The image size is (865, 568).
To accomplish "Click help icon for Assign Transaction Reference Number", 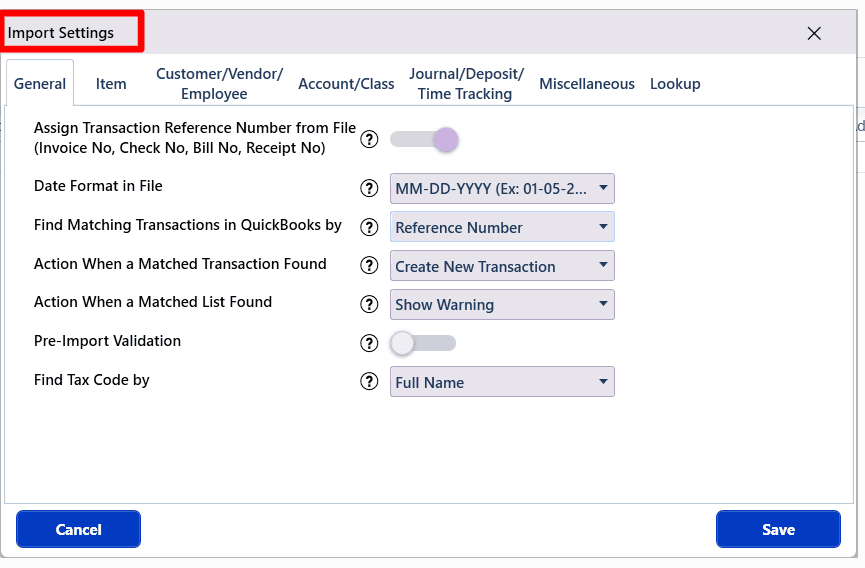I will [369, 140].
